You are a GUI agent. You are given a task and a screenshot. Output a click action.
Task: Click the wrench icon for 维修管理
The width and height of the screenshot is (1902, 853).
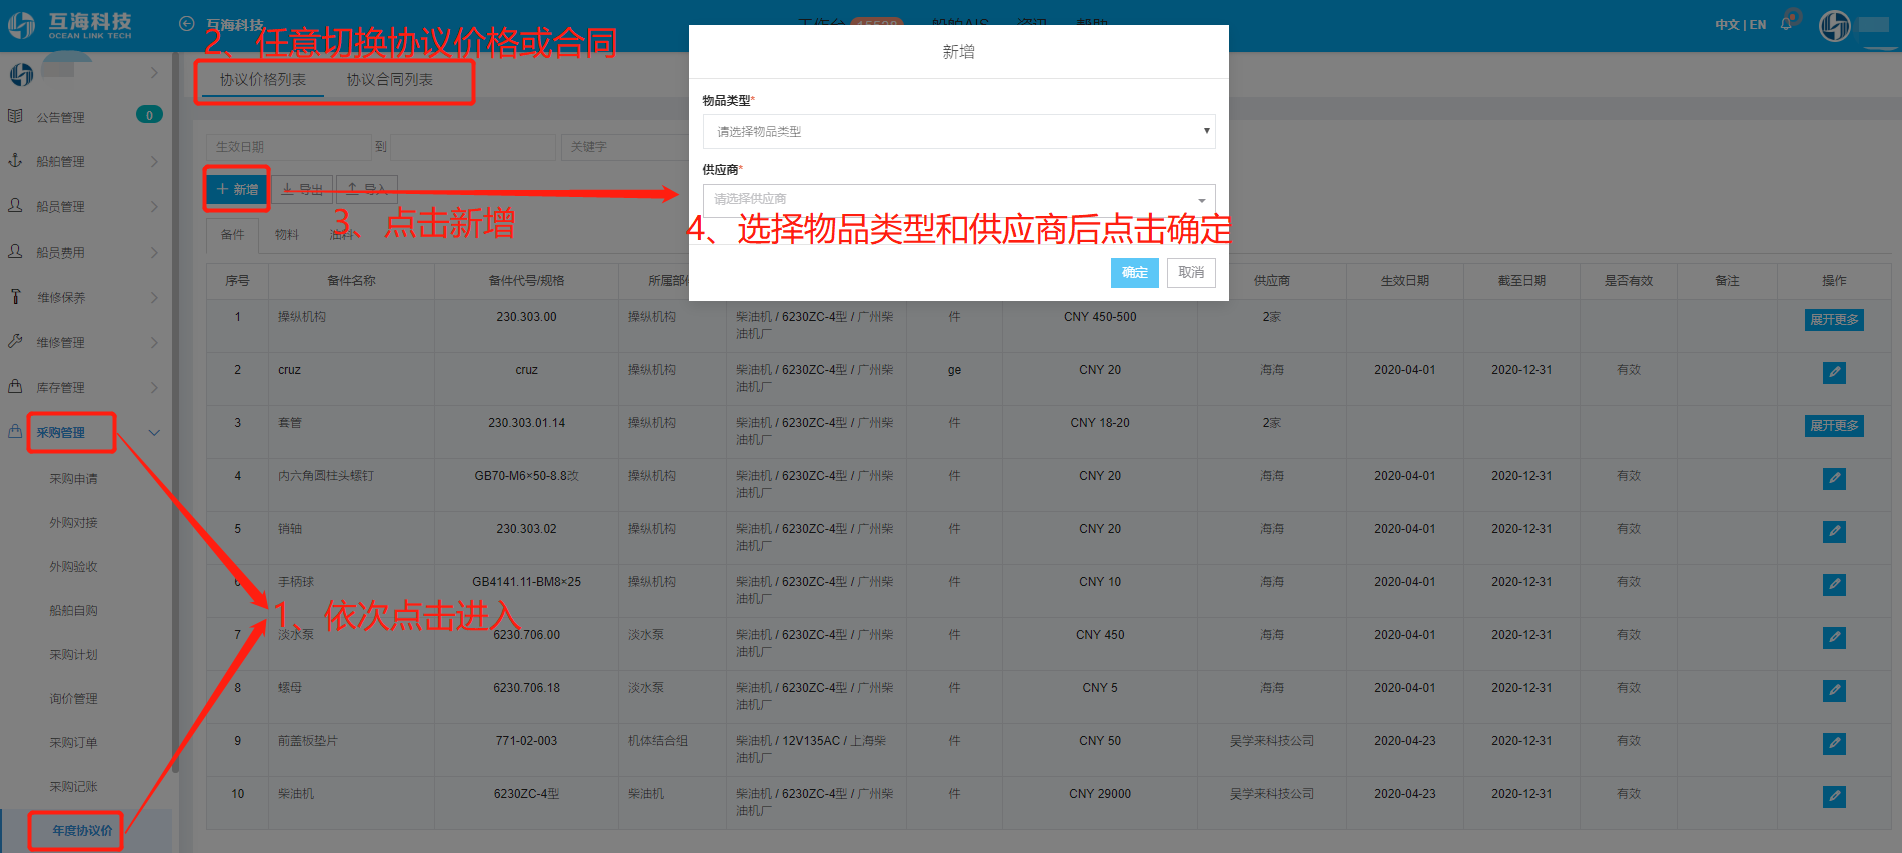coord(15,341)
